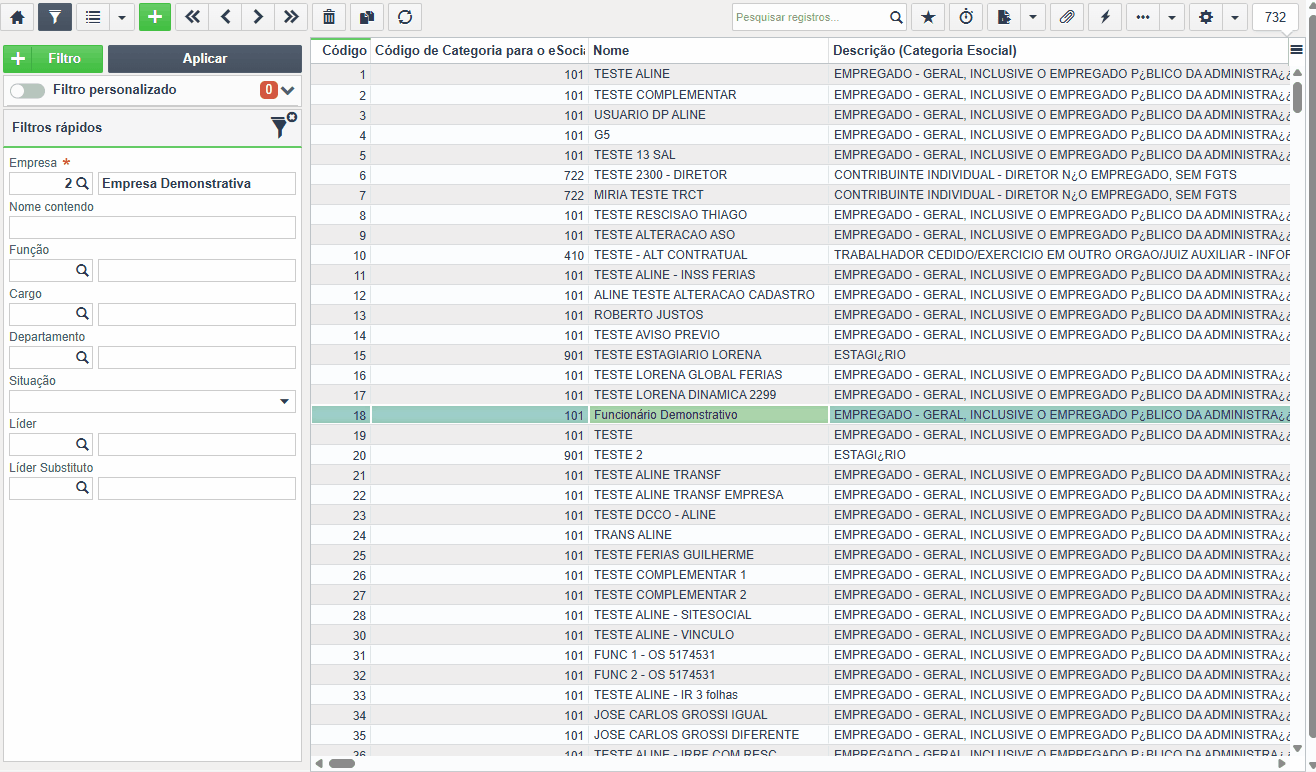The image size is (1316, 772).
Task: Select row Funcionário Demonstrativo
Action: click(x=800, y=415)
